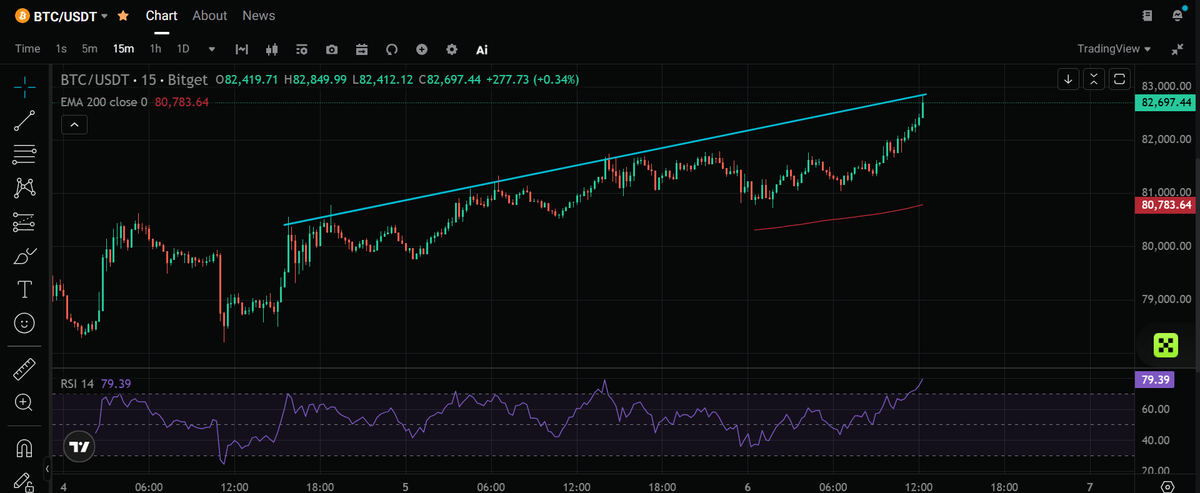Open the emoji icons tool
Viewport: 1200px width, 493px height.
tap(24, 323)
